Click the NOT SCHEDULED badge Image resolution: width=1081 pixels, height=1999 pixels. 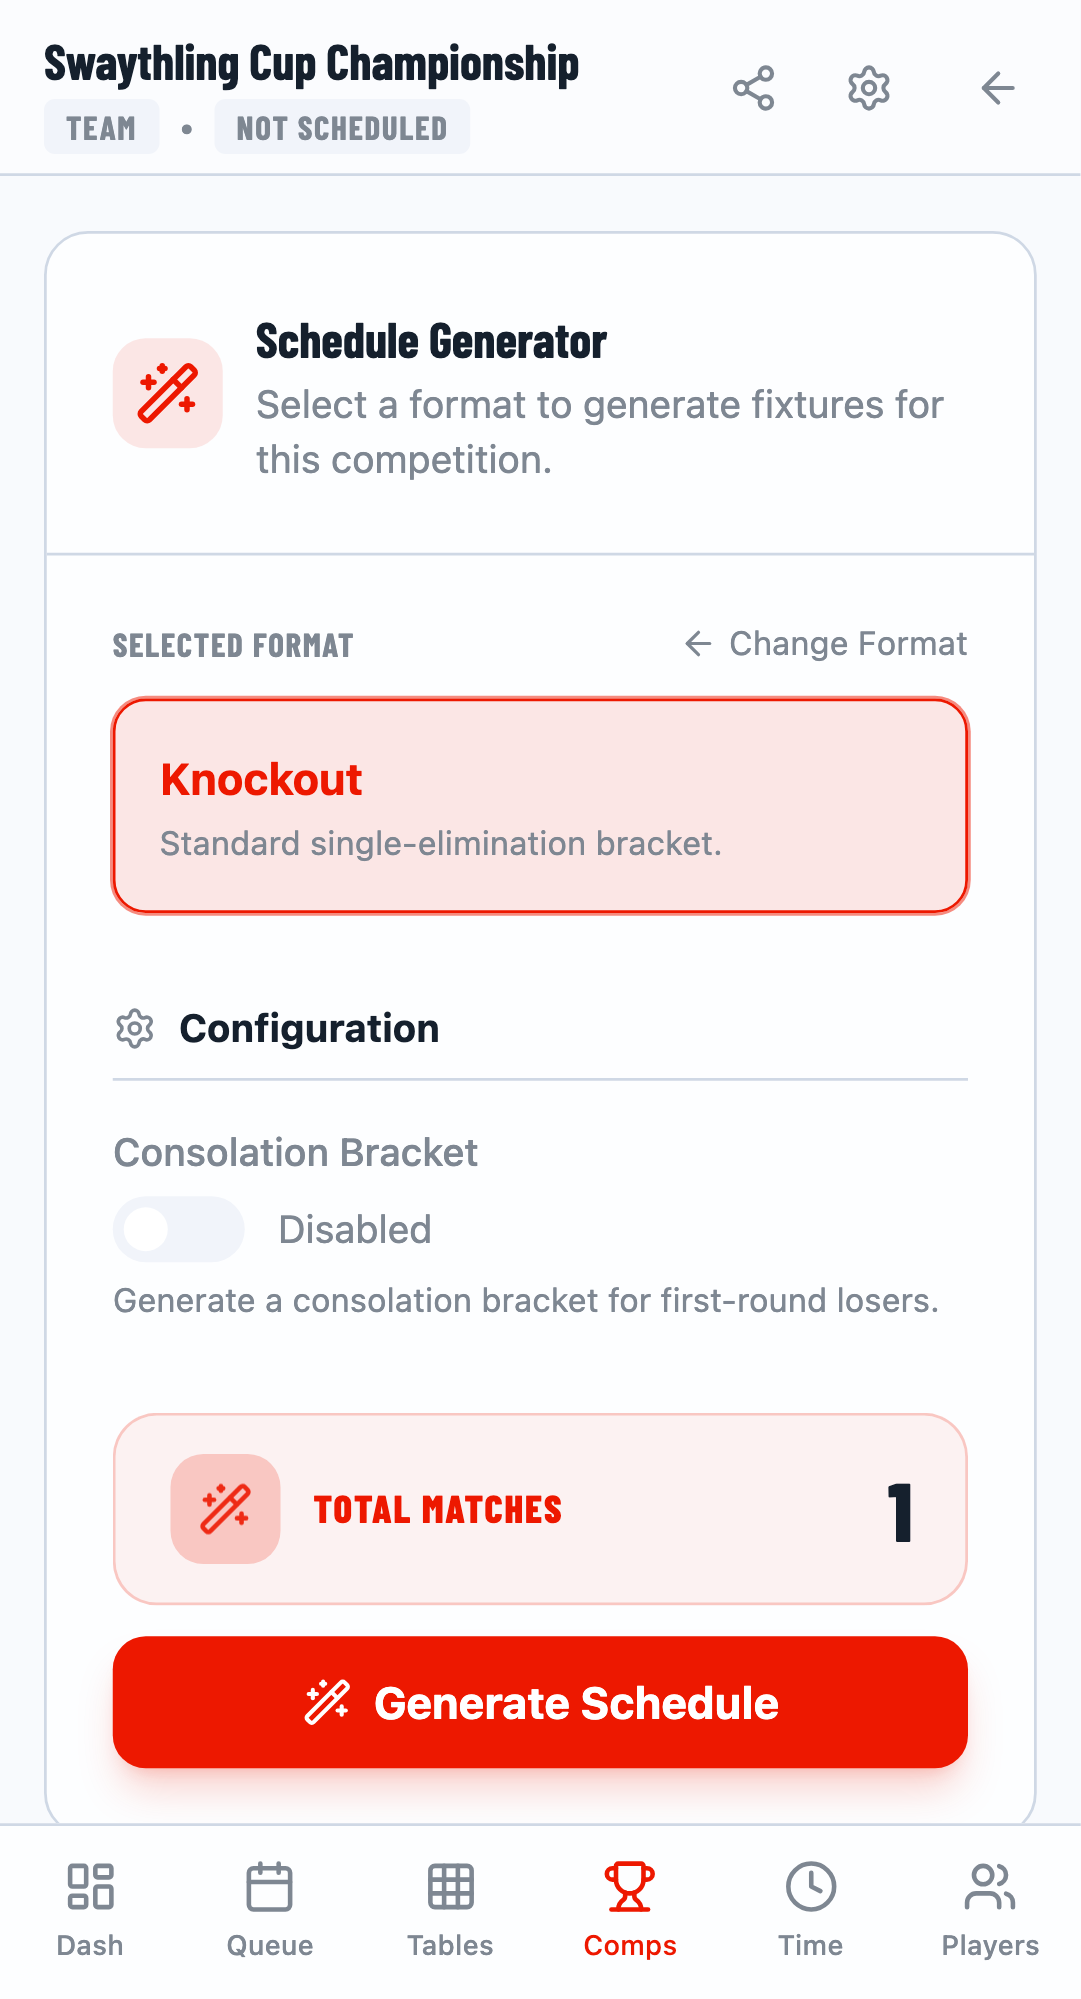pos(342,127)
